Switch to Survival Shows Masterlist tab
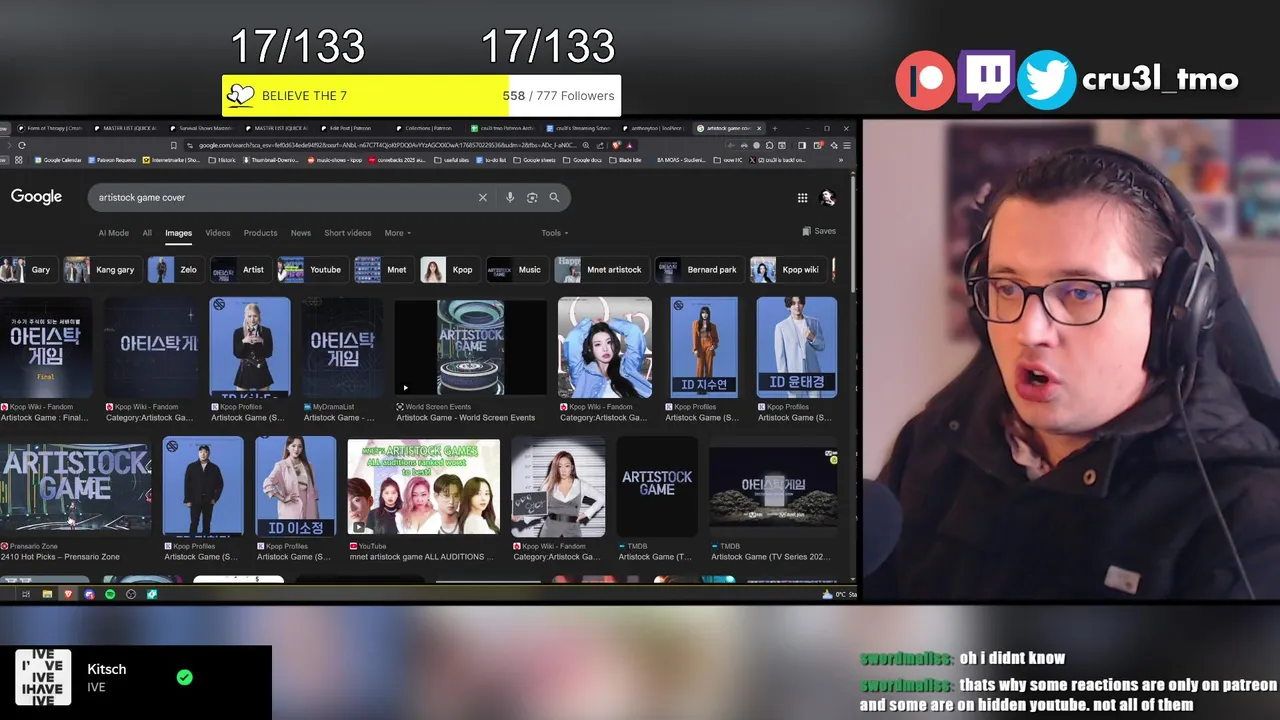The image size is (1280, 720). click(x=200, y=128)
